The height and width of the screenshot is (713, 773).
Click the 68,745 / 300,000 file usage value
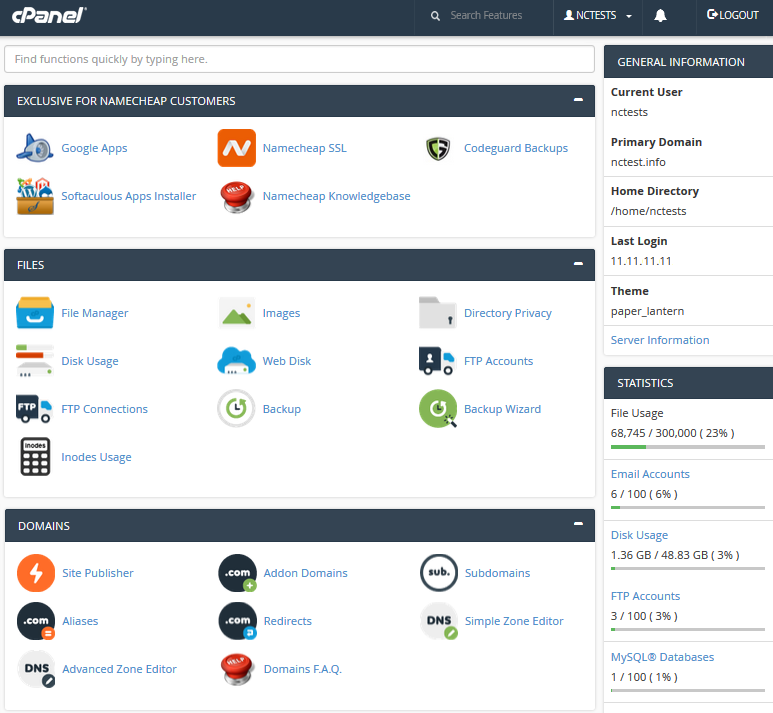tap(672, 433)
